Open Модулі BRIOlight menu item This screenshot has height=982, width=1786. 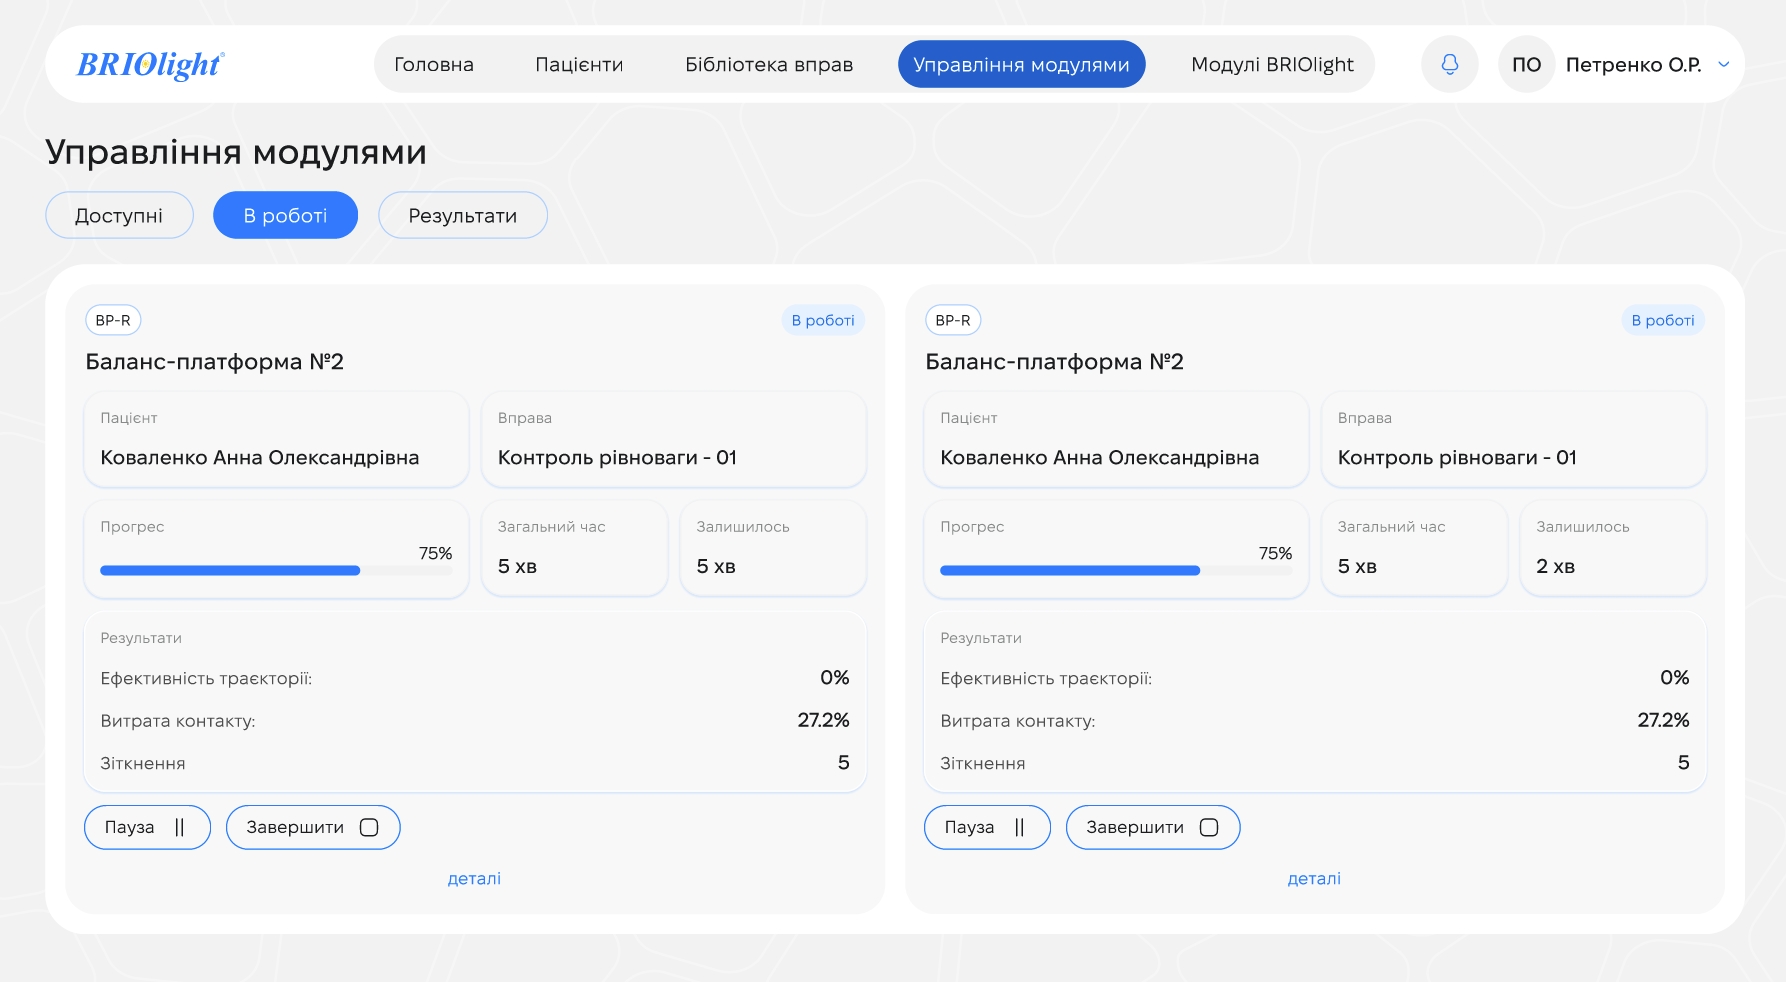1272,64
